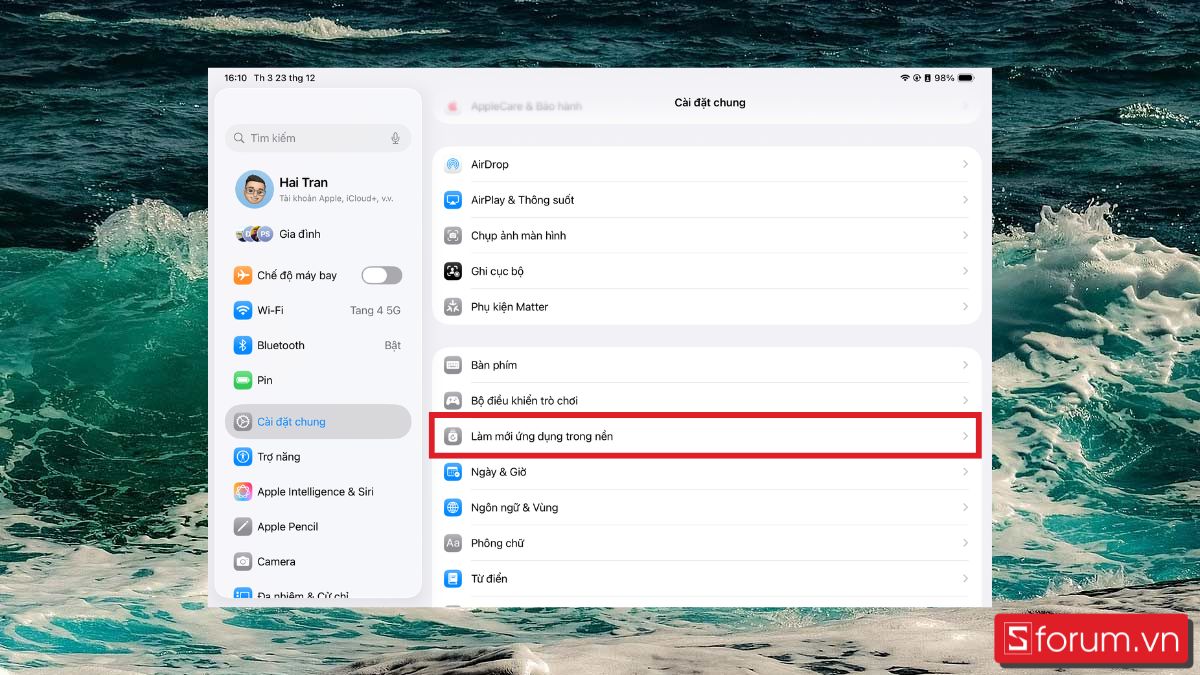Expand Phụ kiện Matter chevron

[965, 306]
